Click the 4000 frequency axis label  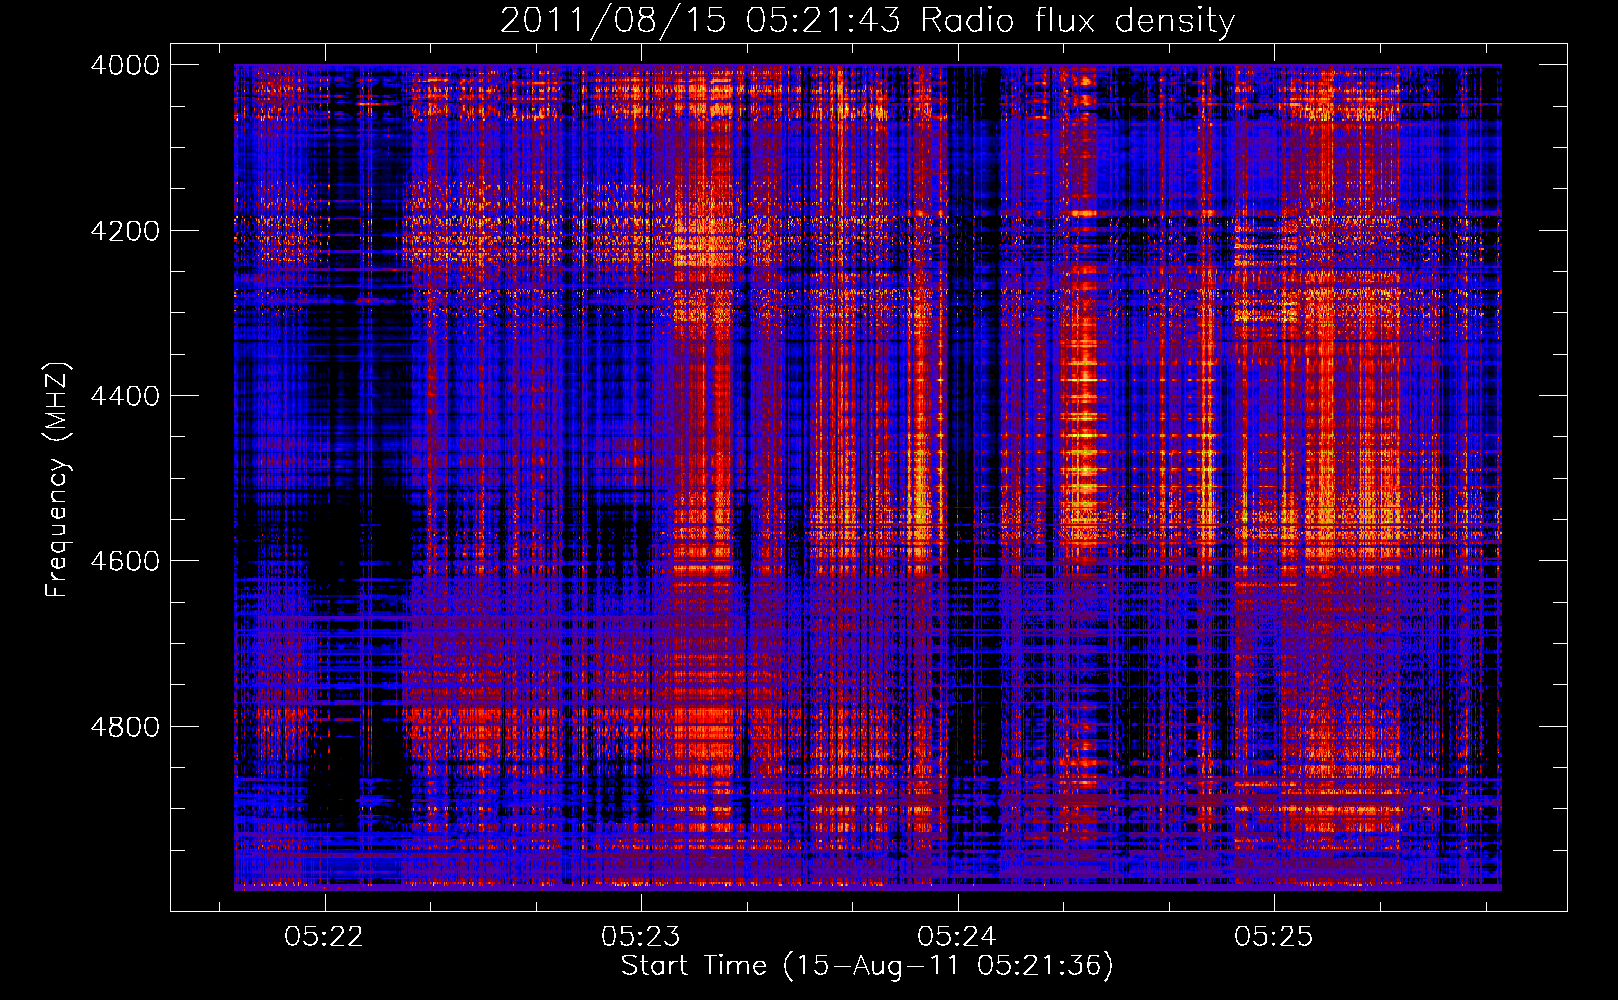click(125, 65)
